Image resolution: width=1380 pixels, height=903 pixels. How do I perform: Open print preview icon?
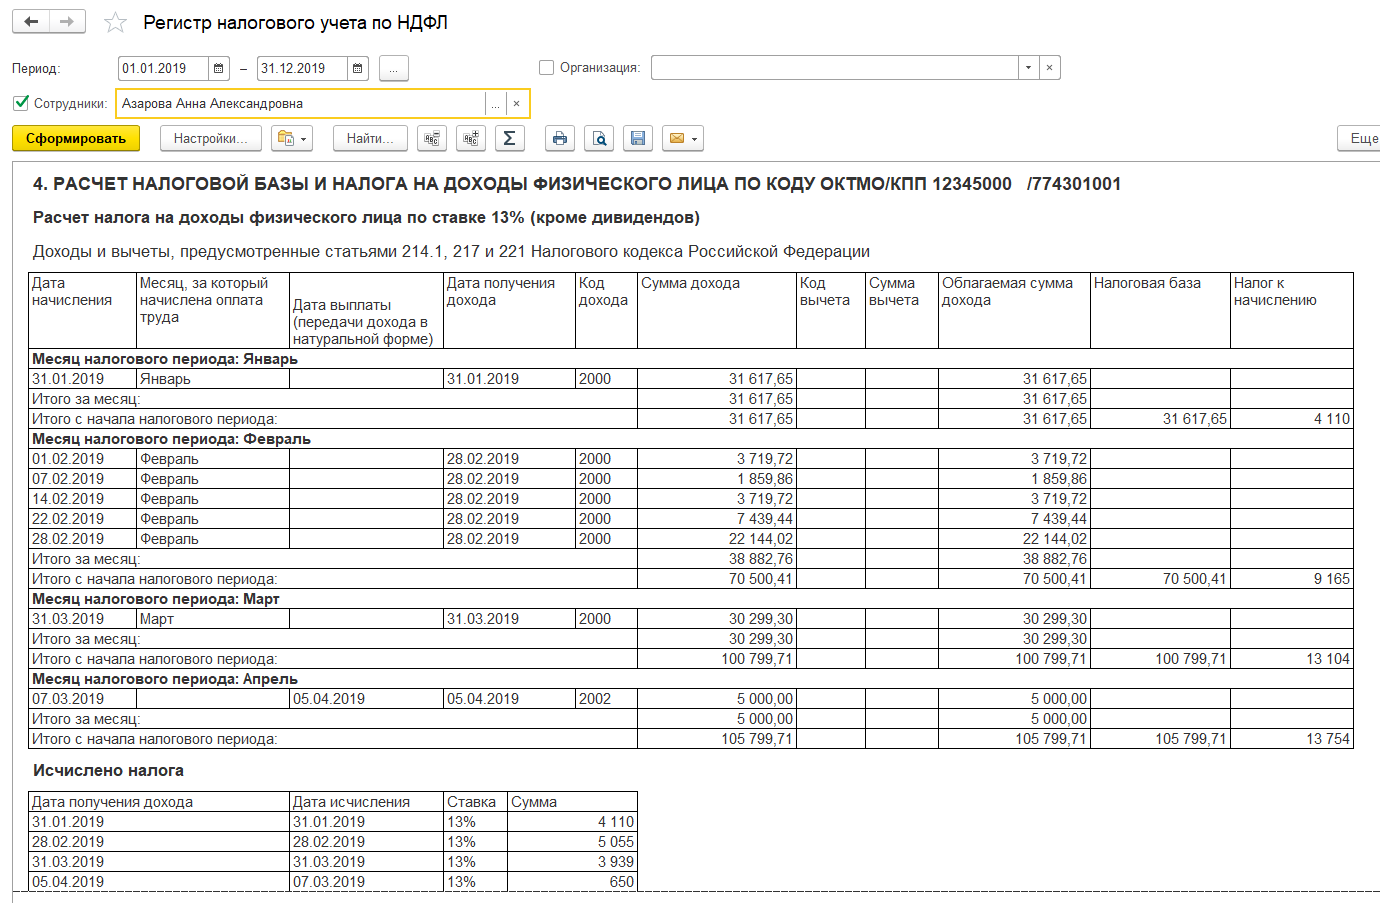pyautogui.click(x=599, y=138)
